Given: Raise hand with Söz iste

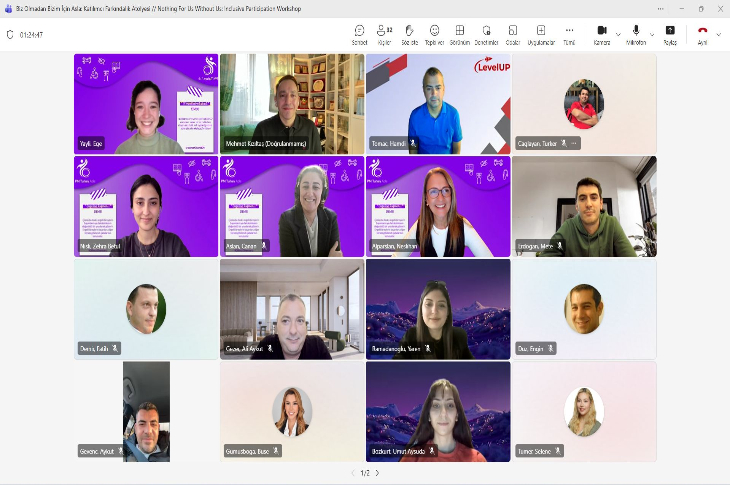Looking at the screenshot, I should [x=409, y=34].
